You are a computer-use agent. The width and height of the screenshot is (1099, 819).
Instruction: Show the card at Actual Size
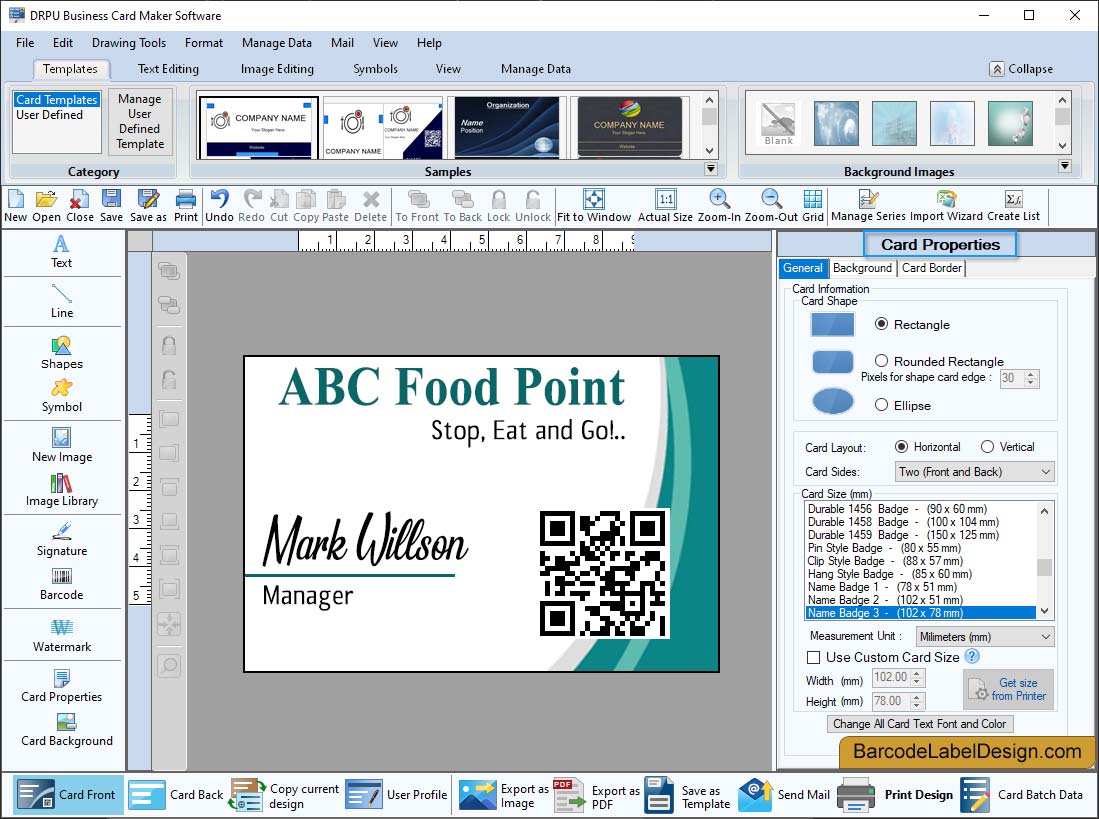pos(665,207)
